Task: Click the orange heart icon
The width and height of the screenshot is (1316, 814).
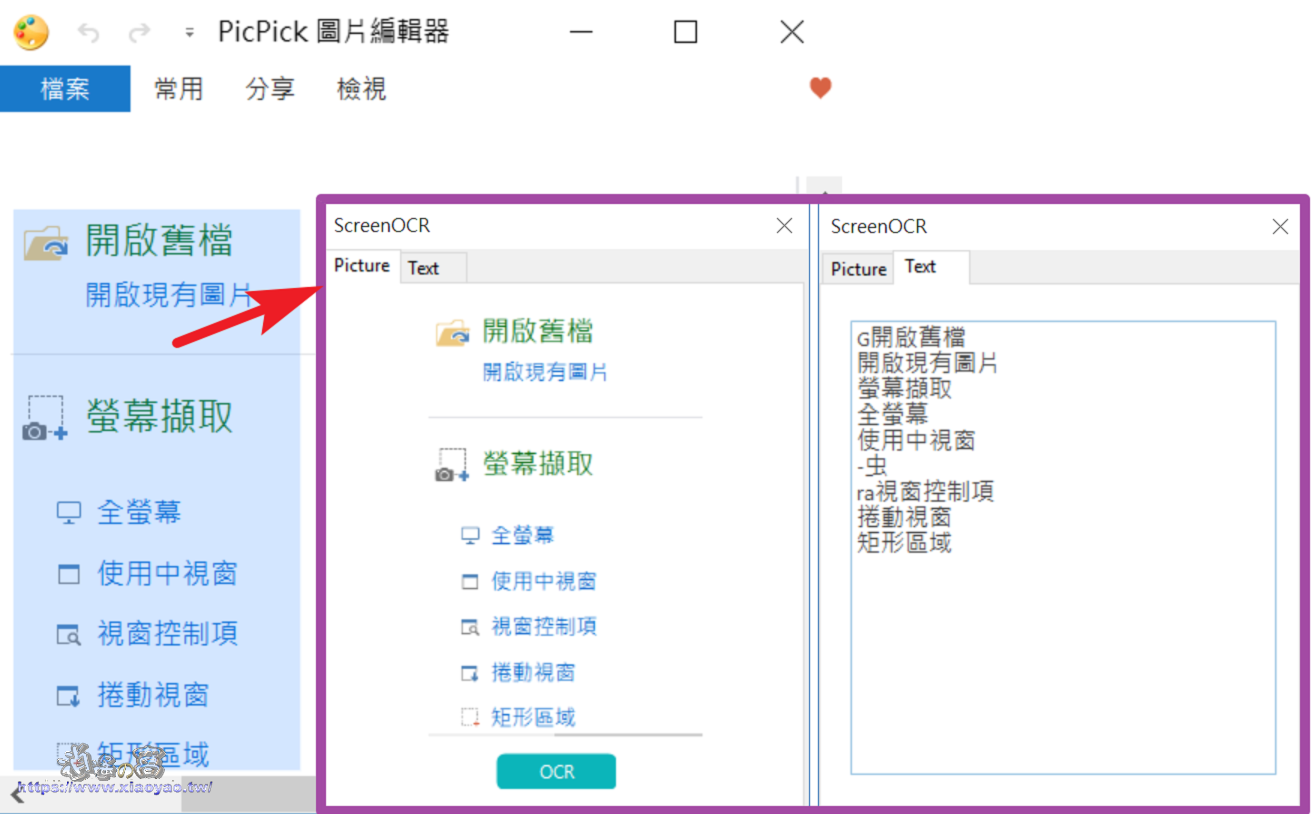Action: 820,88
